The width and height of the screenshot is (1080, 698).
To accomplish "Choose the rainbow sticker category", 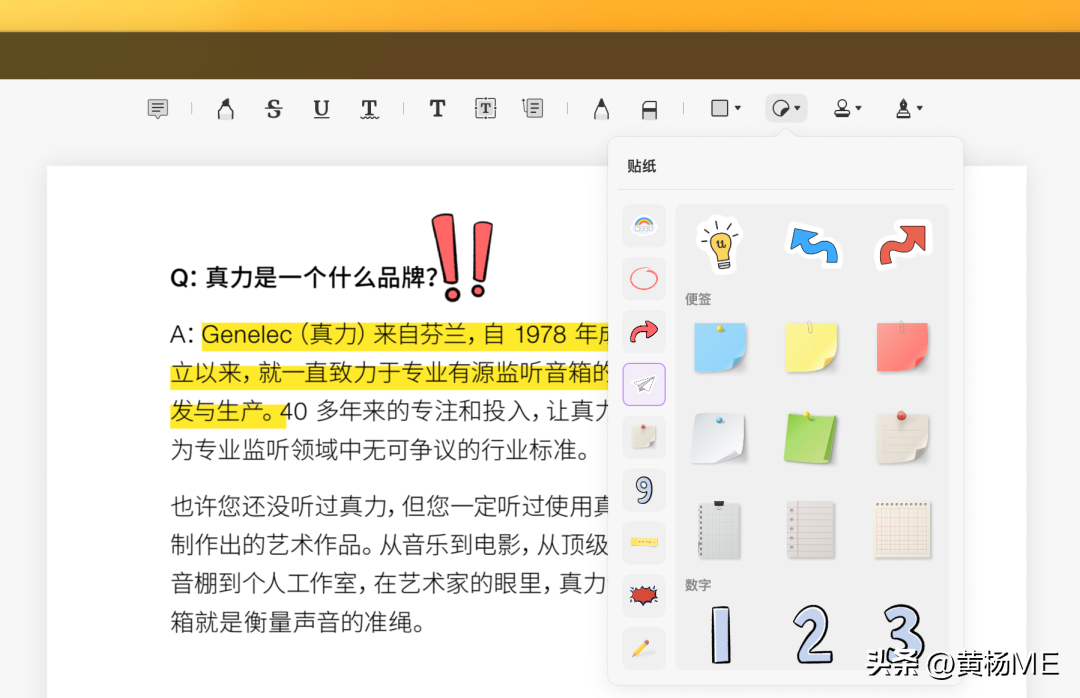I will click(644, 225).
